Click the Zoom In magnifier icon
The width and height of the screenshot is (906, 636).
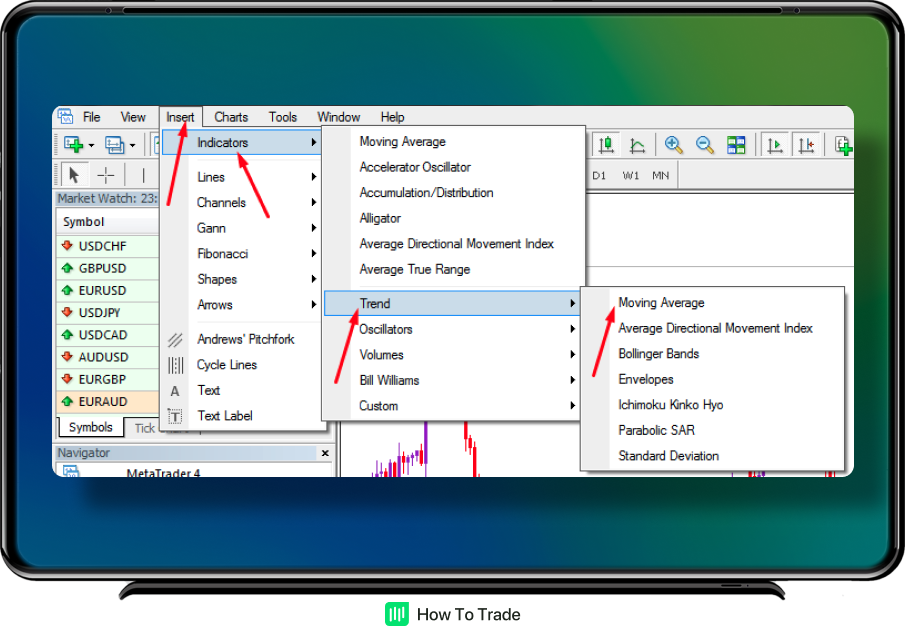(674, 146)
